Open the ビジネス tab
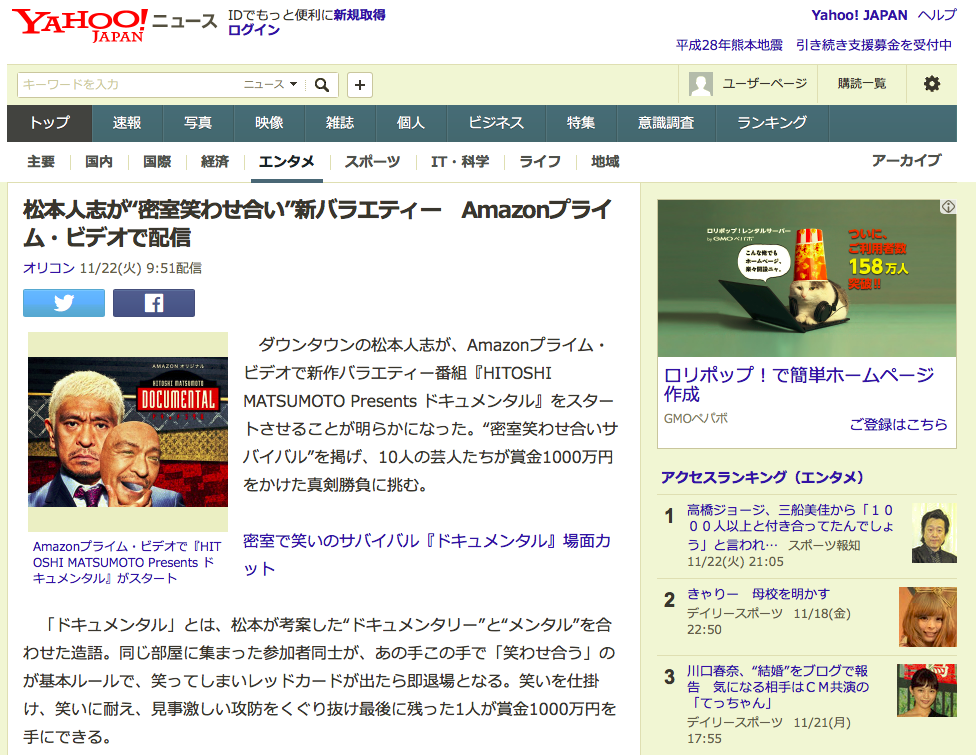 pyautogui.click(x=496, y=123)
